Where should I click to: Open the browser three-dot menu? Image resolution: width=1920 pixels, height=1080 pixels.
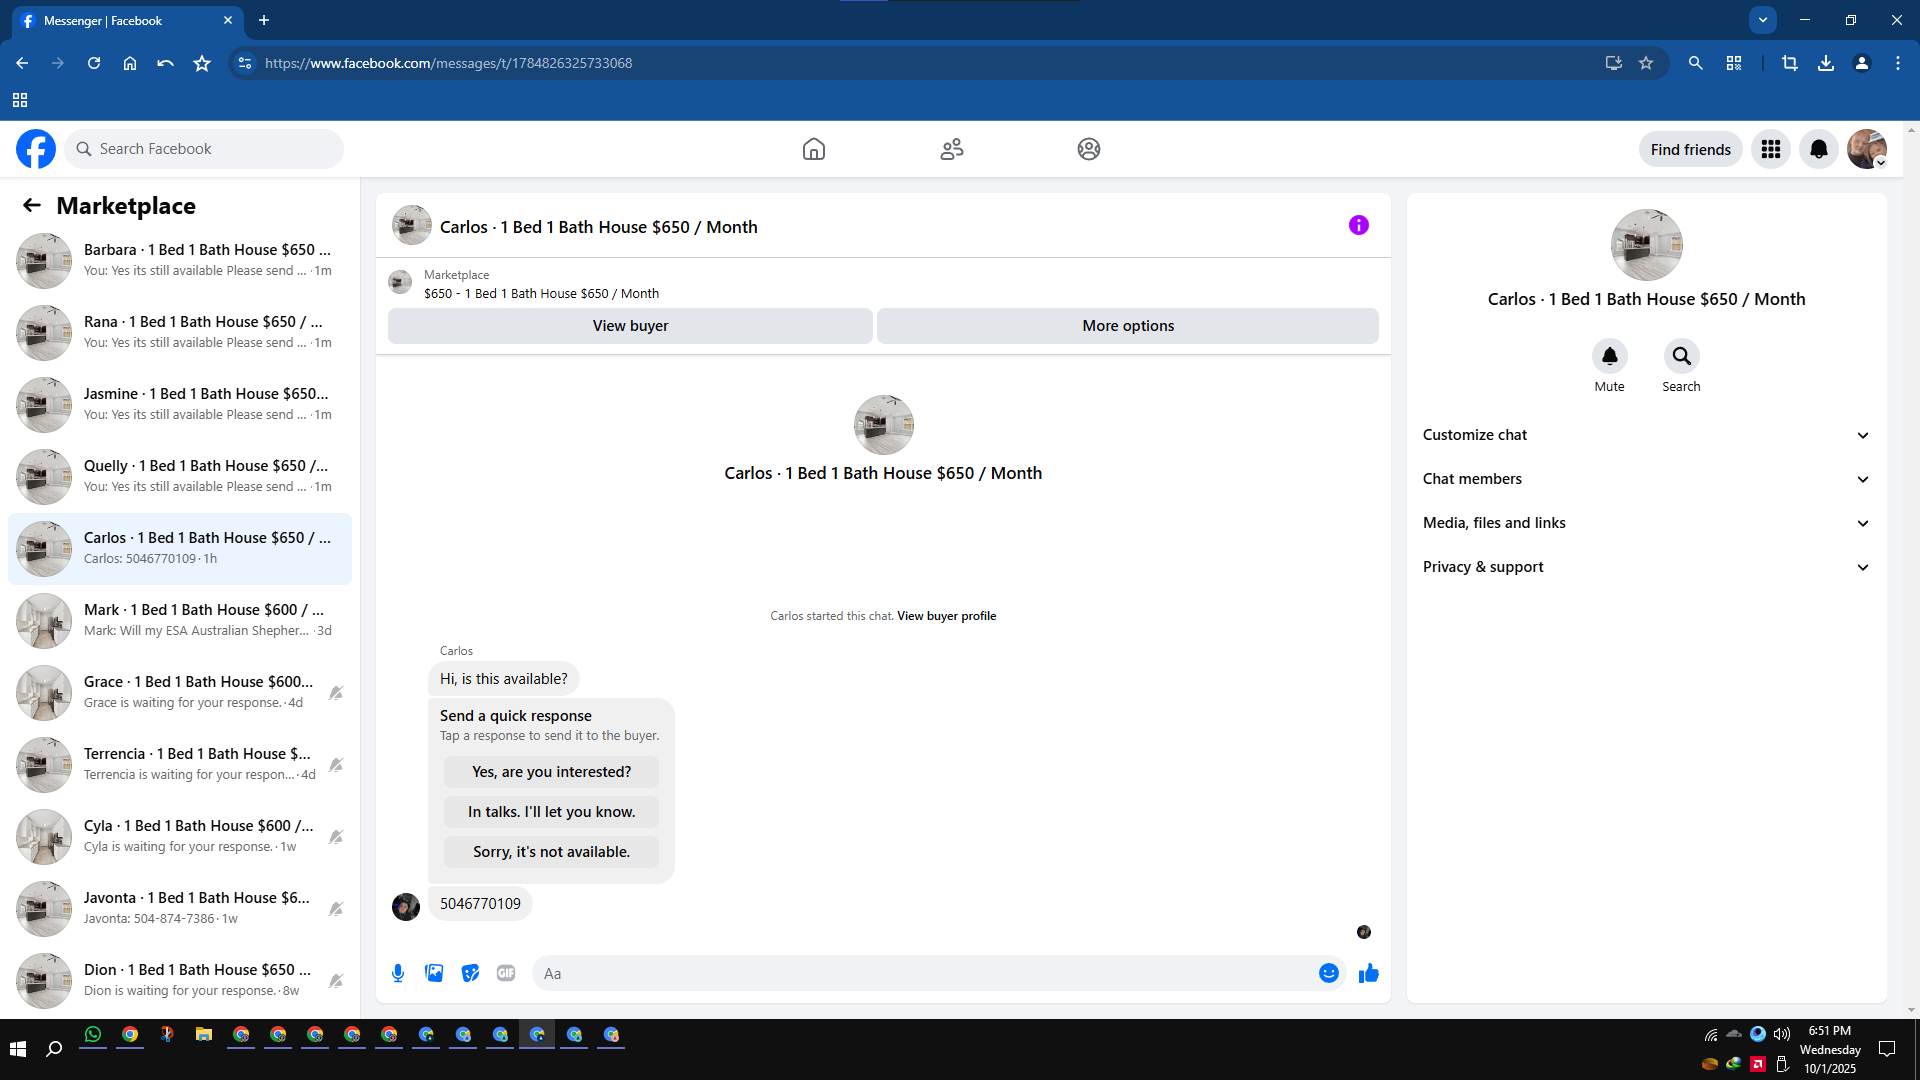[1898, 63]
